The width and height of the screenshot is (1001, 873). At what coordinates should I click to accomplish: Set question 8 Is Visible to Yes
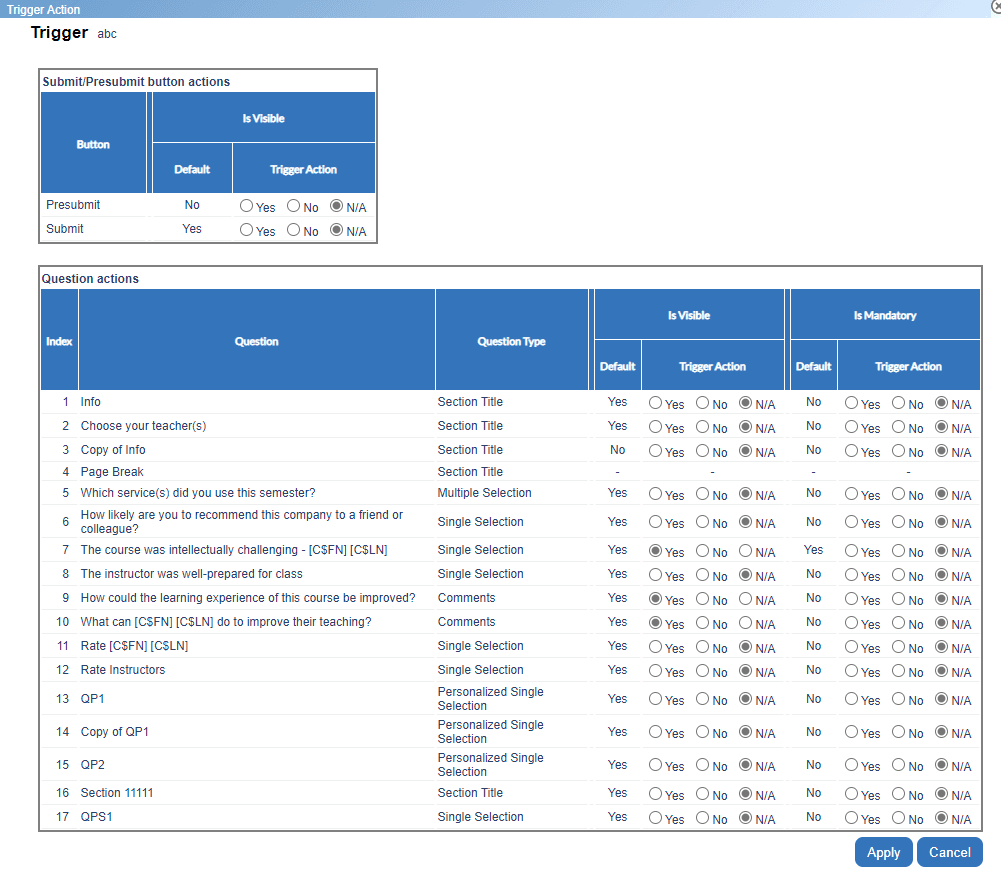pos(656,575)
